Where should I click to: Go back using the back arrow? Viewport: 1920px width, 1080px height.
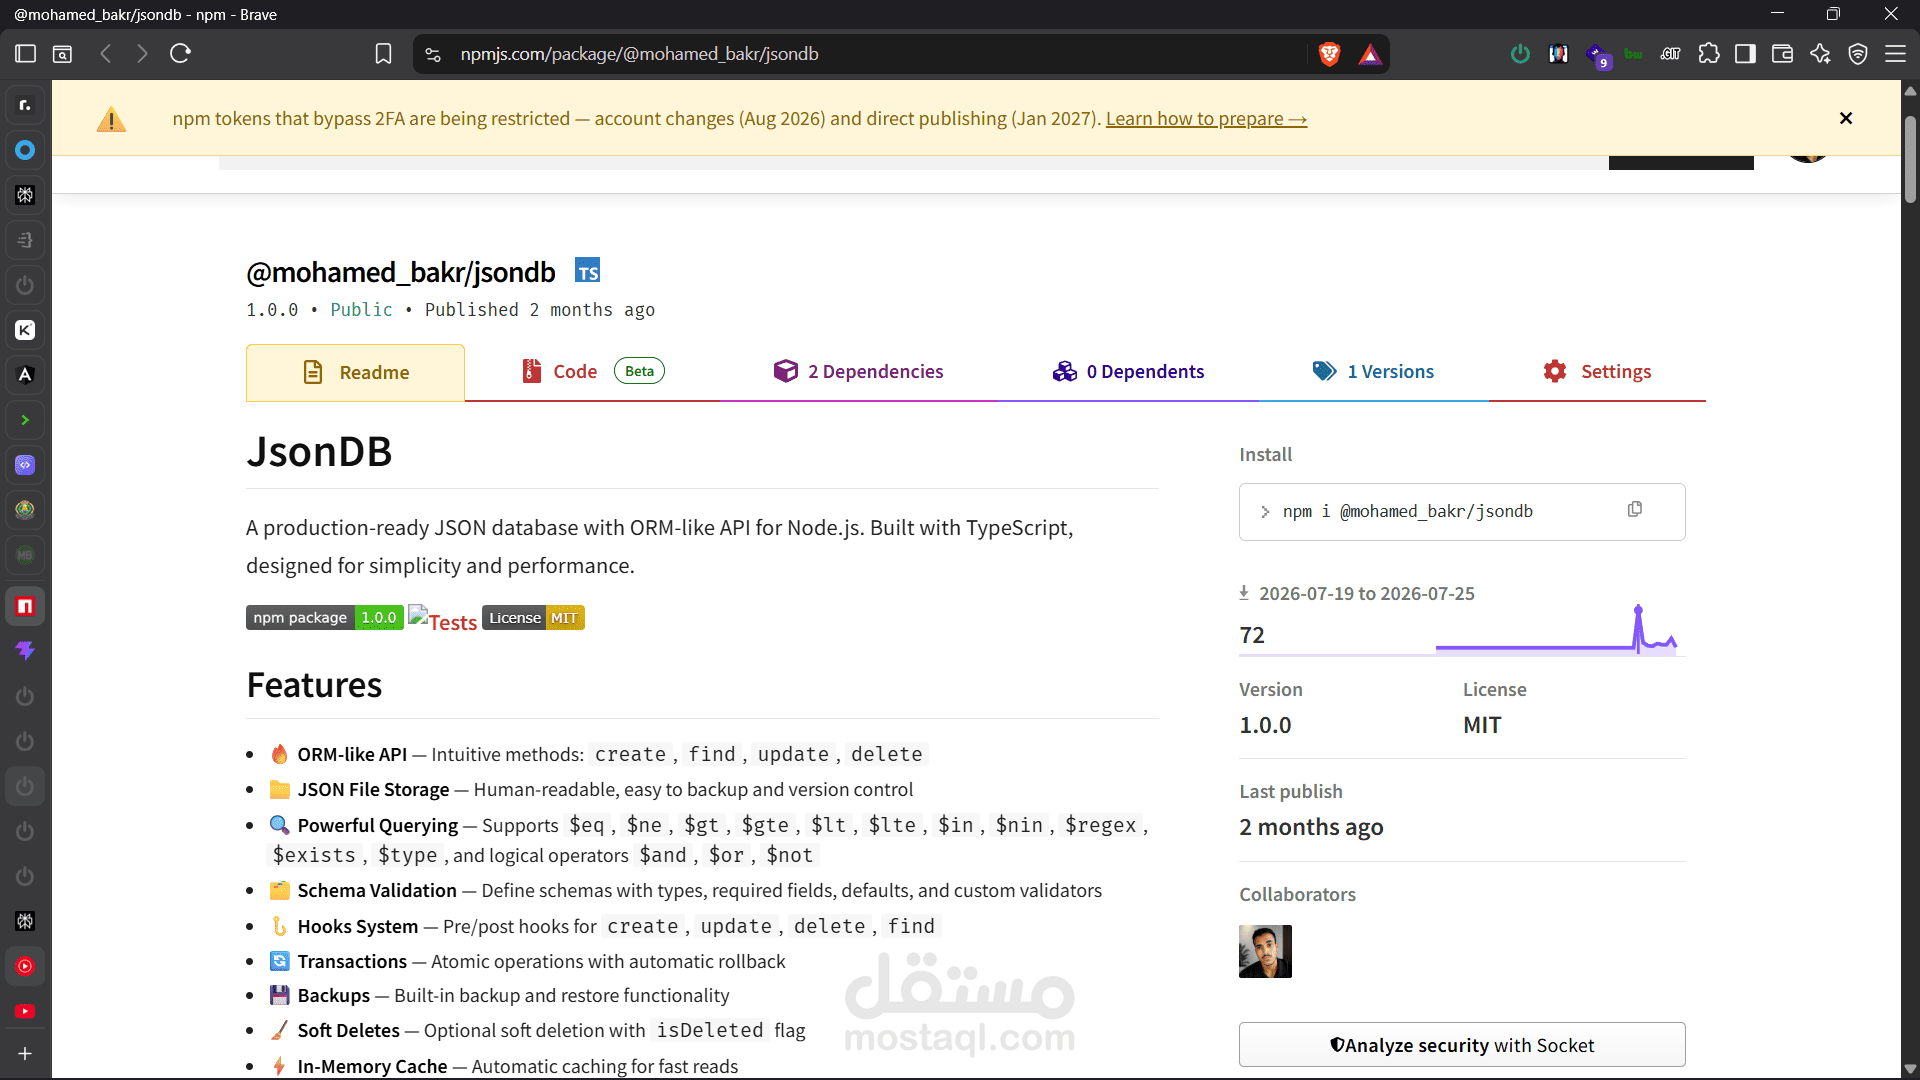pyautogui.click(x=106, y=54)
